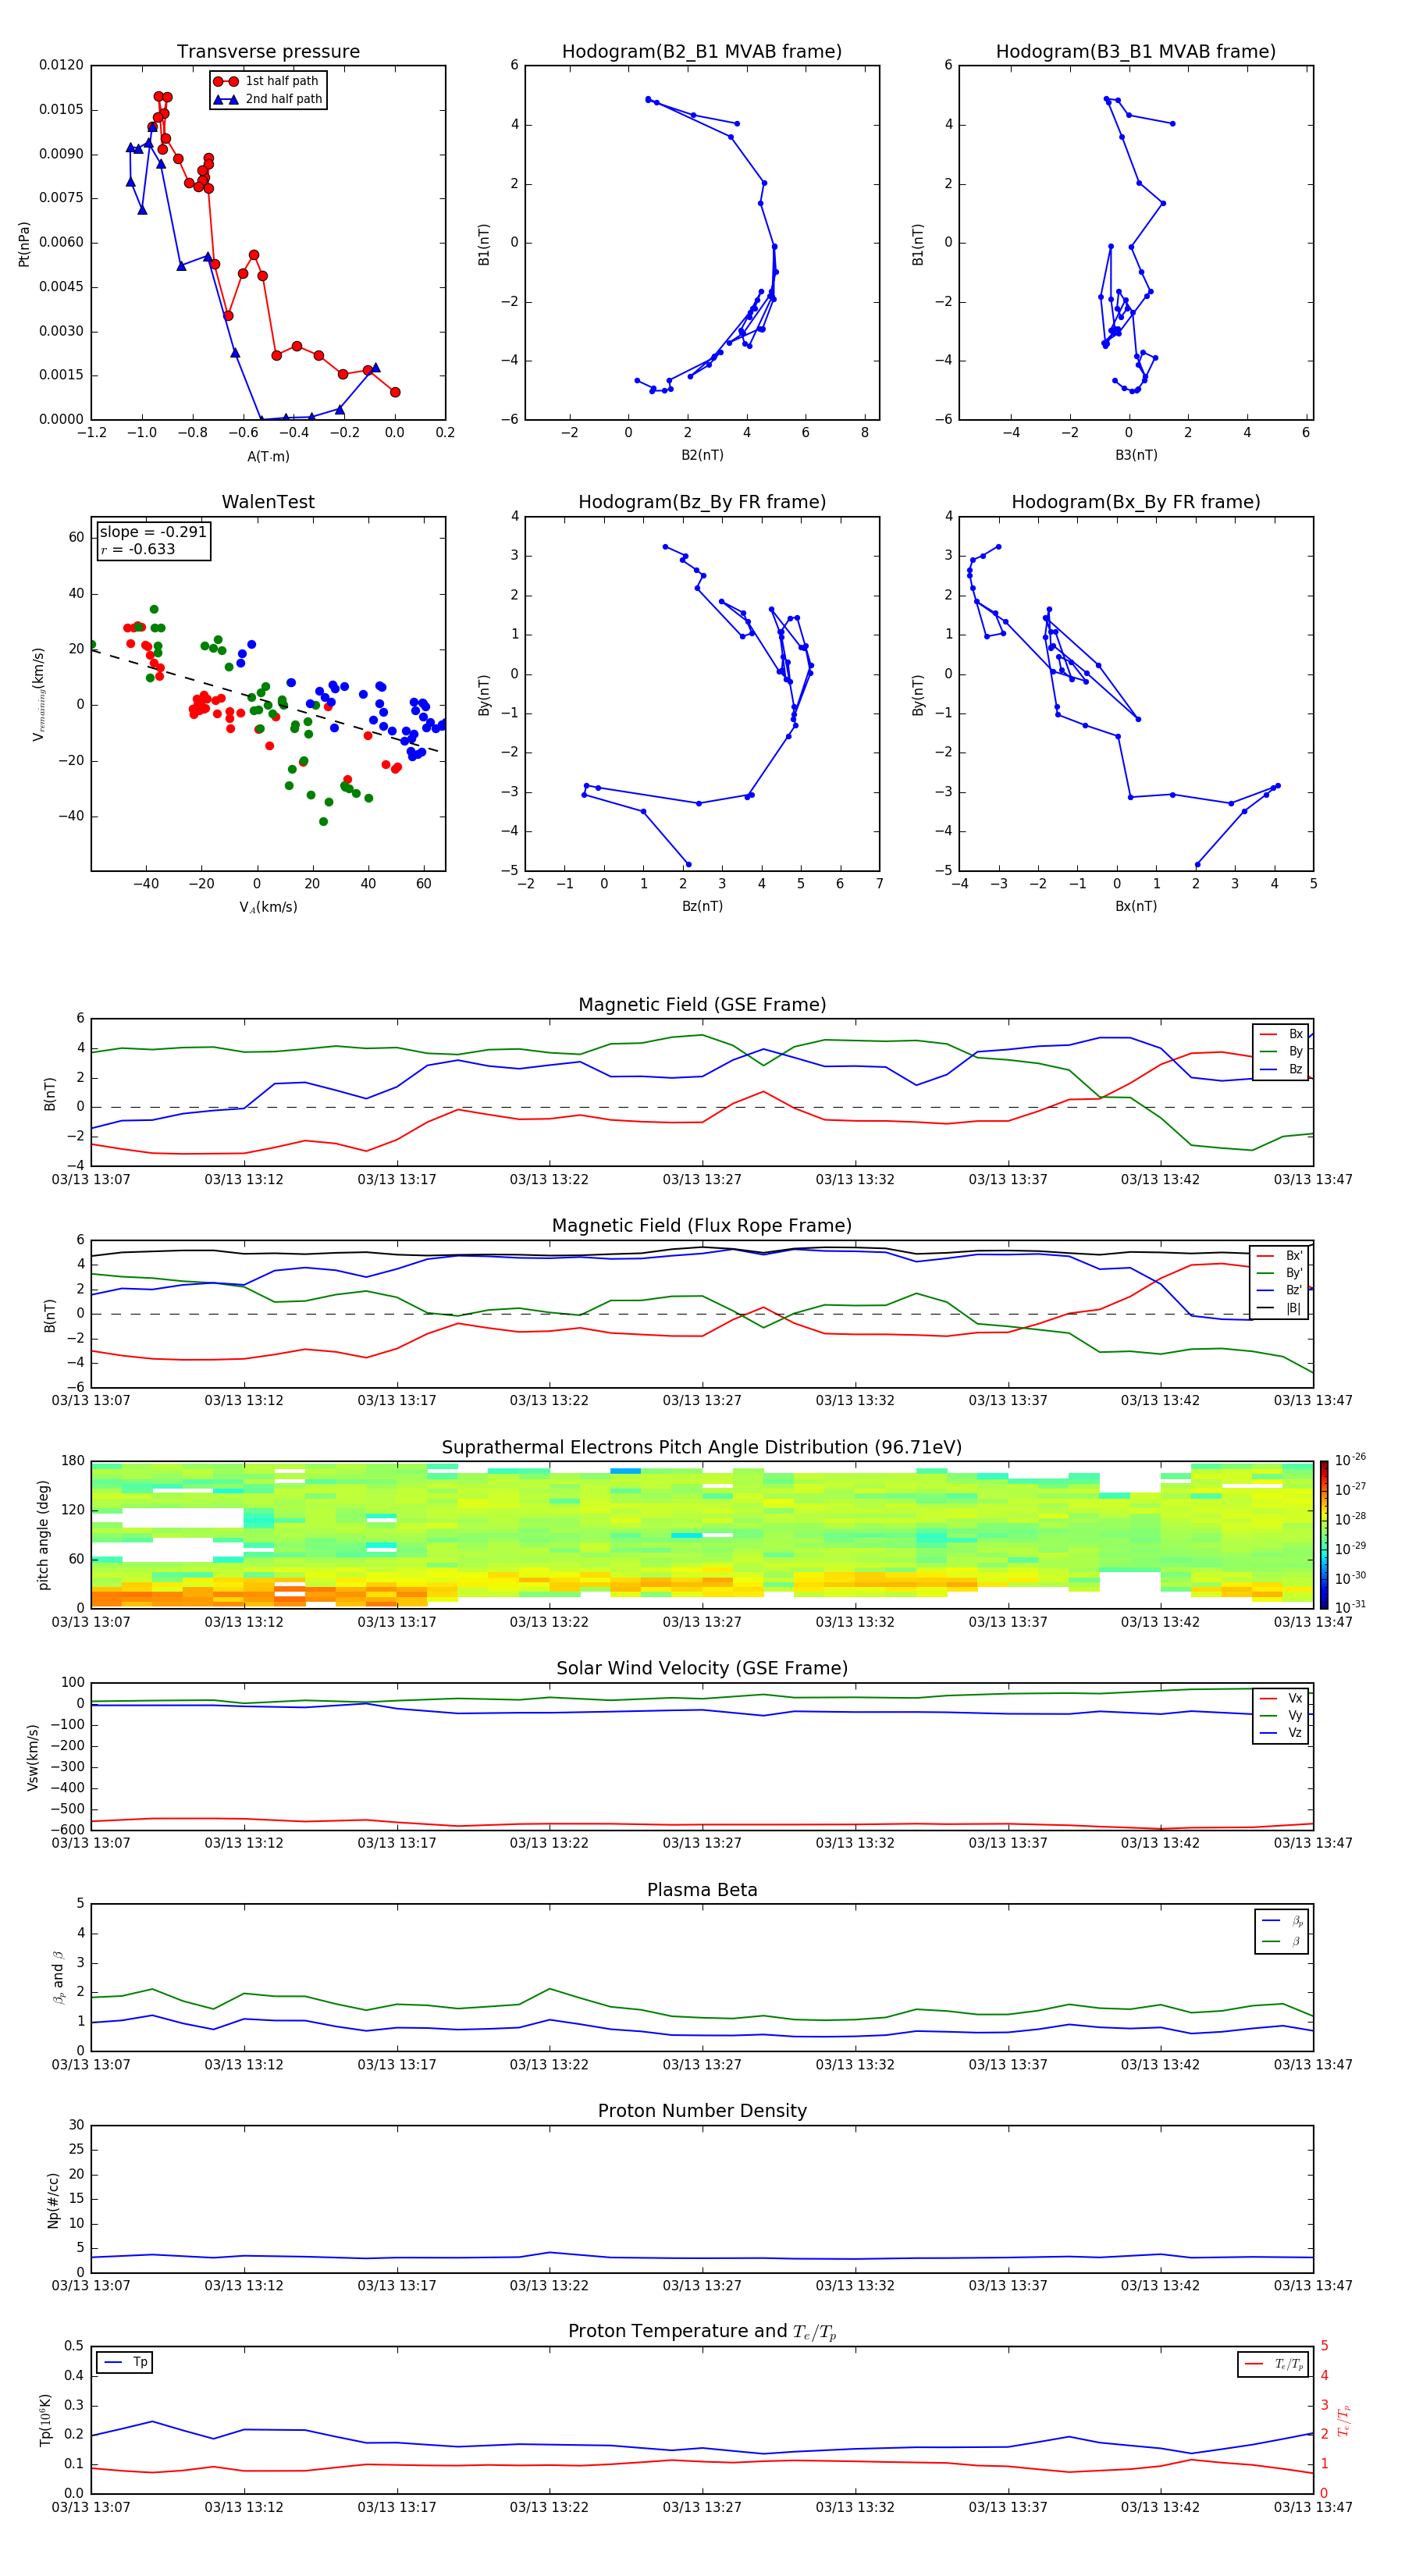The image size is (1405, 2576).
Task: Click the "10^-26" colorbar tick label
Action: pos(1350,1460)
